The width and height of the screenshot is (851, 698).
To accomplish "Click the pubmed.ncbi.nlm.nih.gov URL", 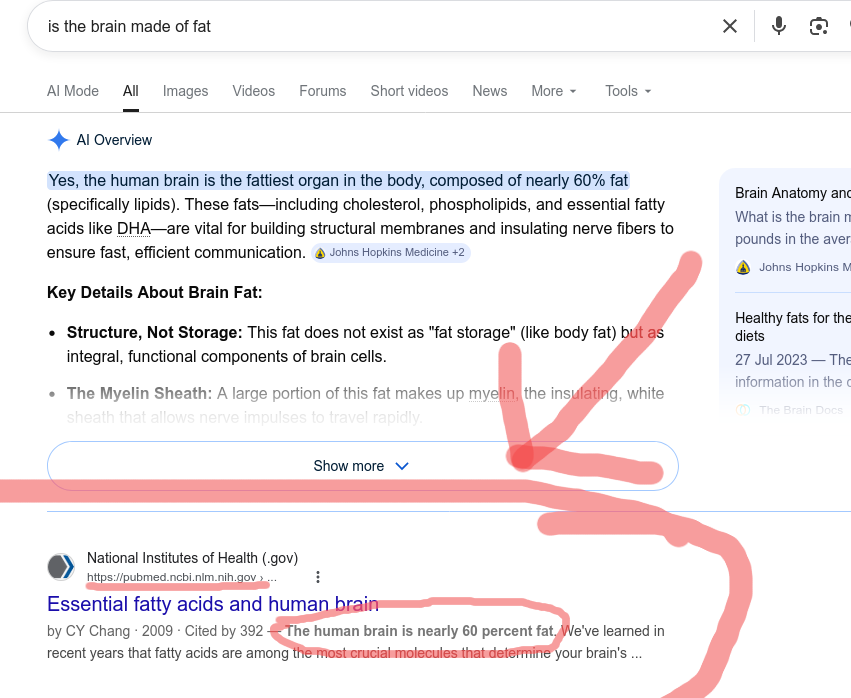I will (181, 577).
